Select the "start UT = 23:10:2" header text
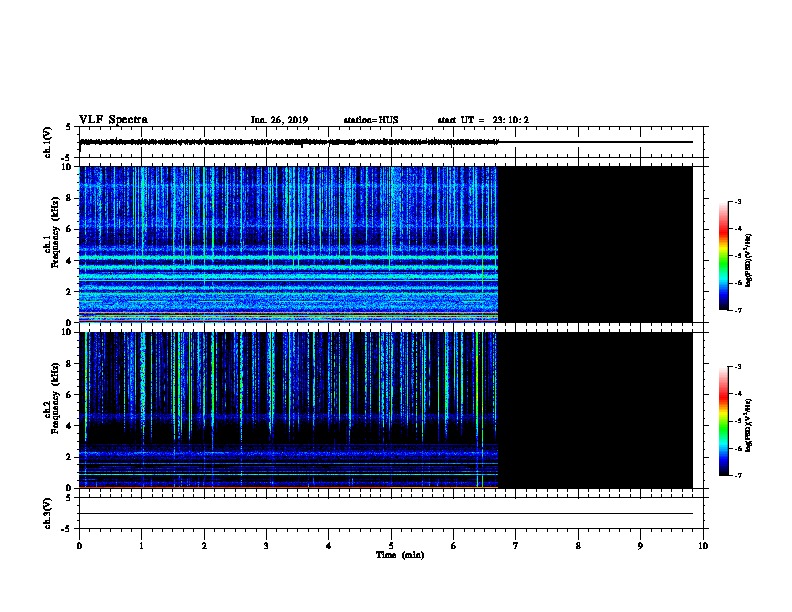 coord(483,120)
